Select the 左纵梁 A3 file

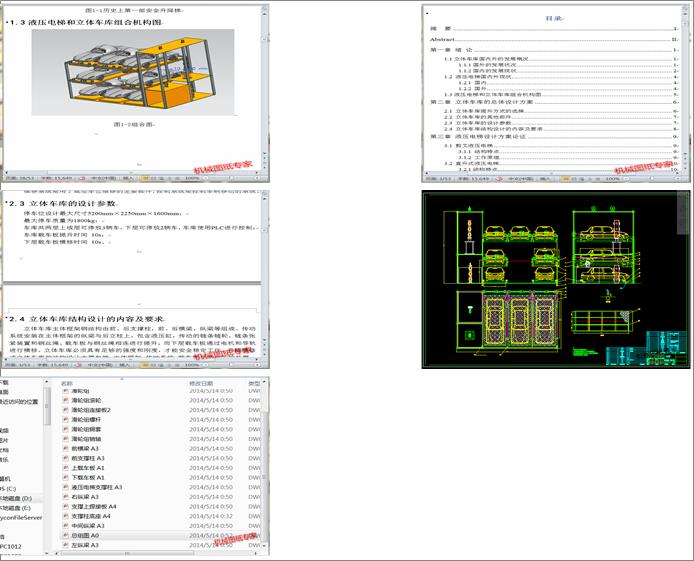click(85, 545)
